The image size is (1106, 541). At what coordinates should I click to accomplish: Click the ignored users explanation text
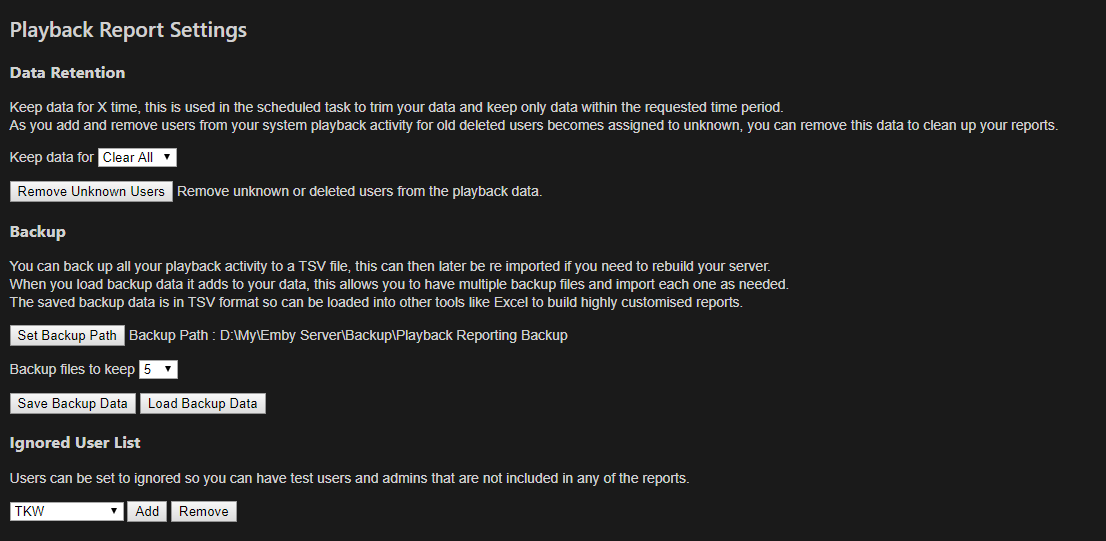coord(349,478)
